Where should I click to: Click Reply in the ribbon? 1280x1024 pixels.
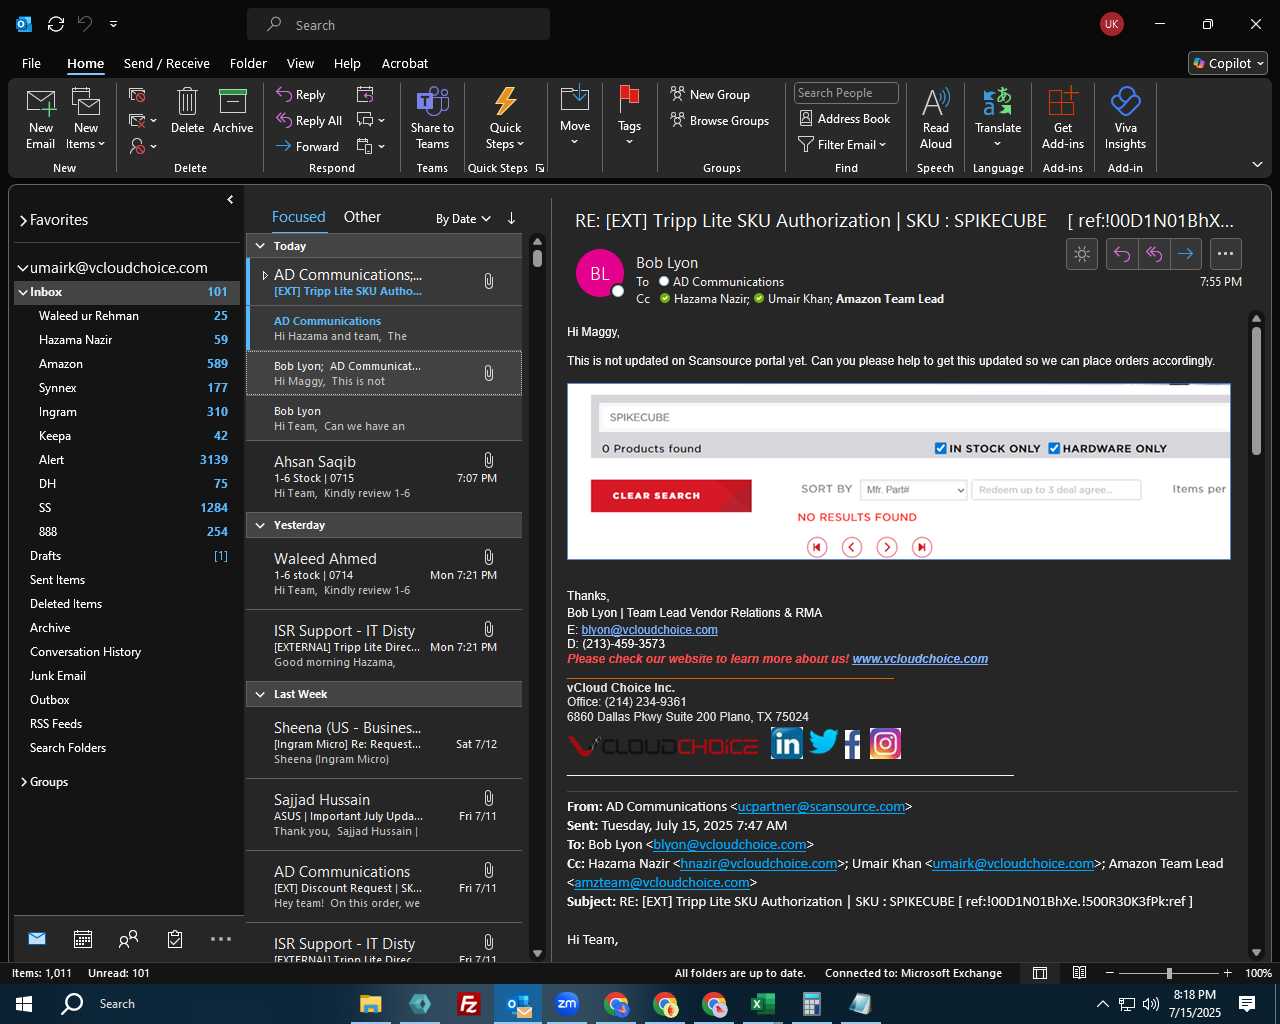[301, 94]
